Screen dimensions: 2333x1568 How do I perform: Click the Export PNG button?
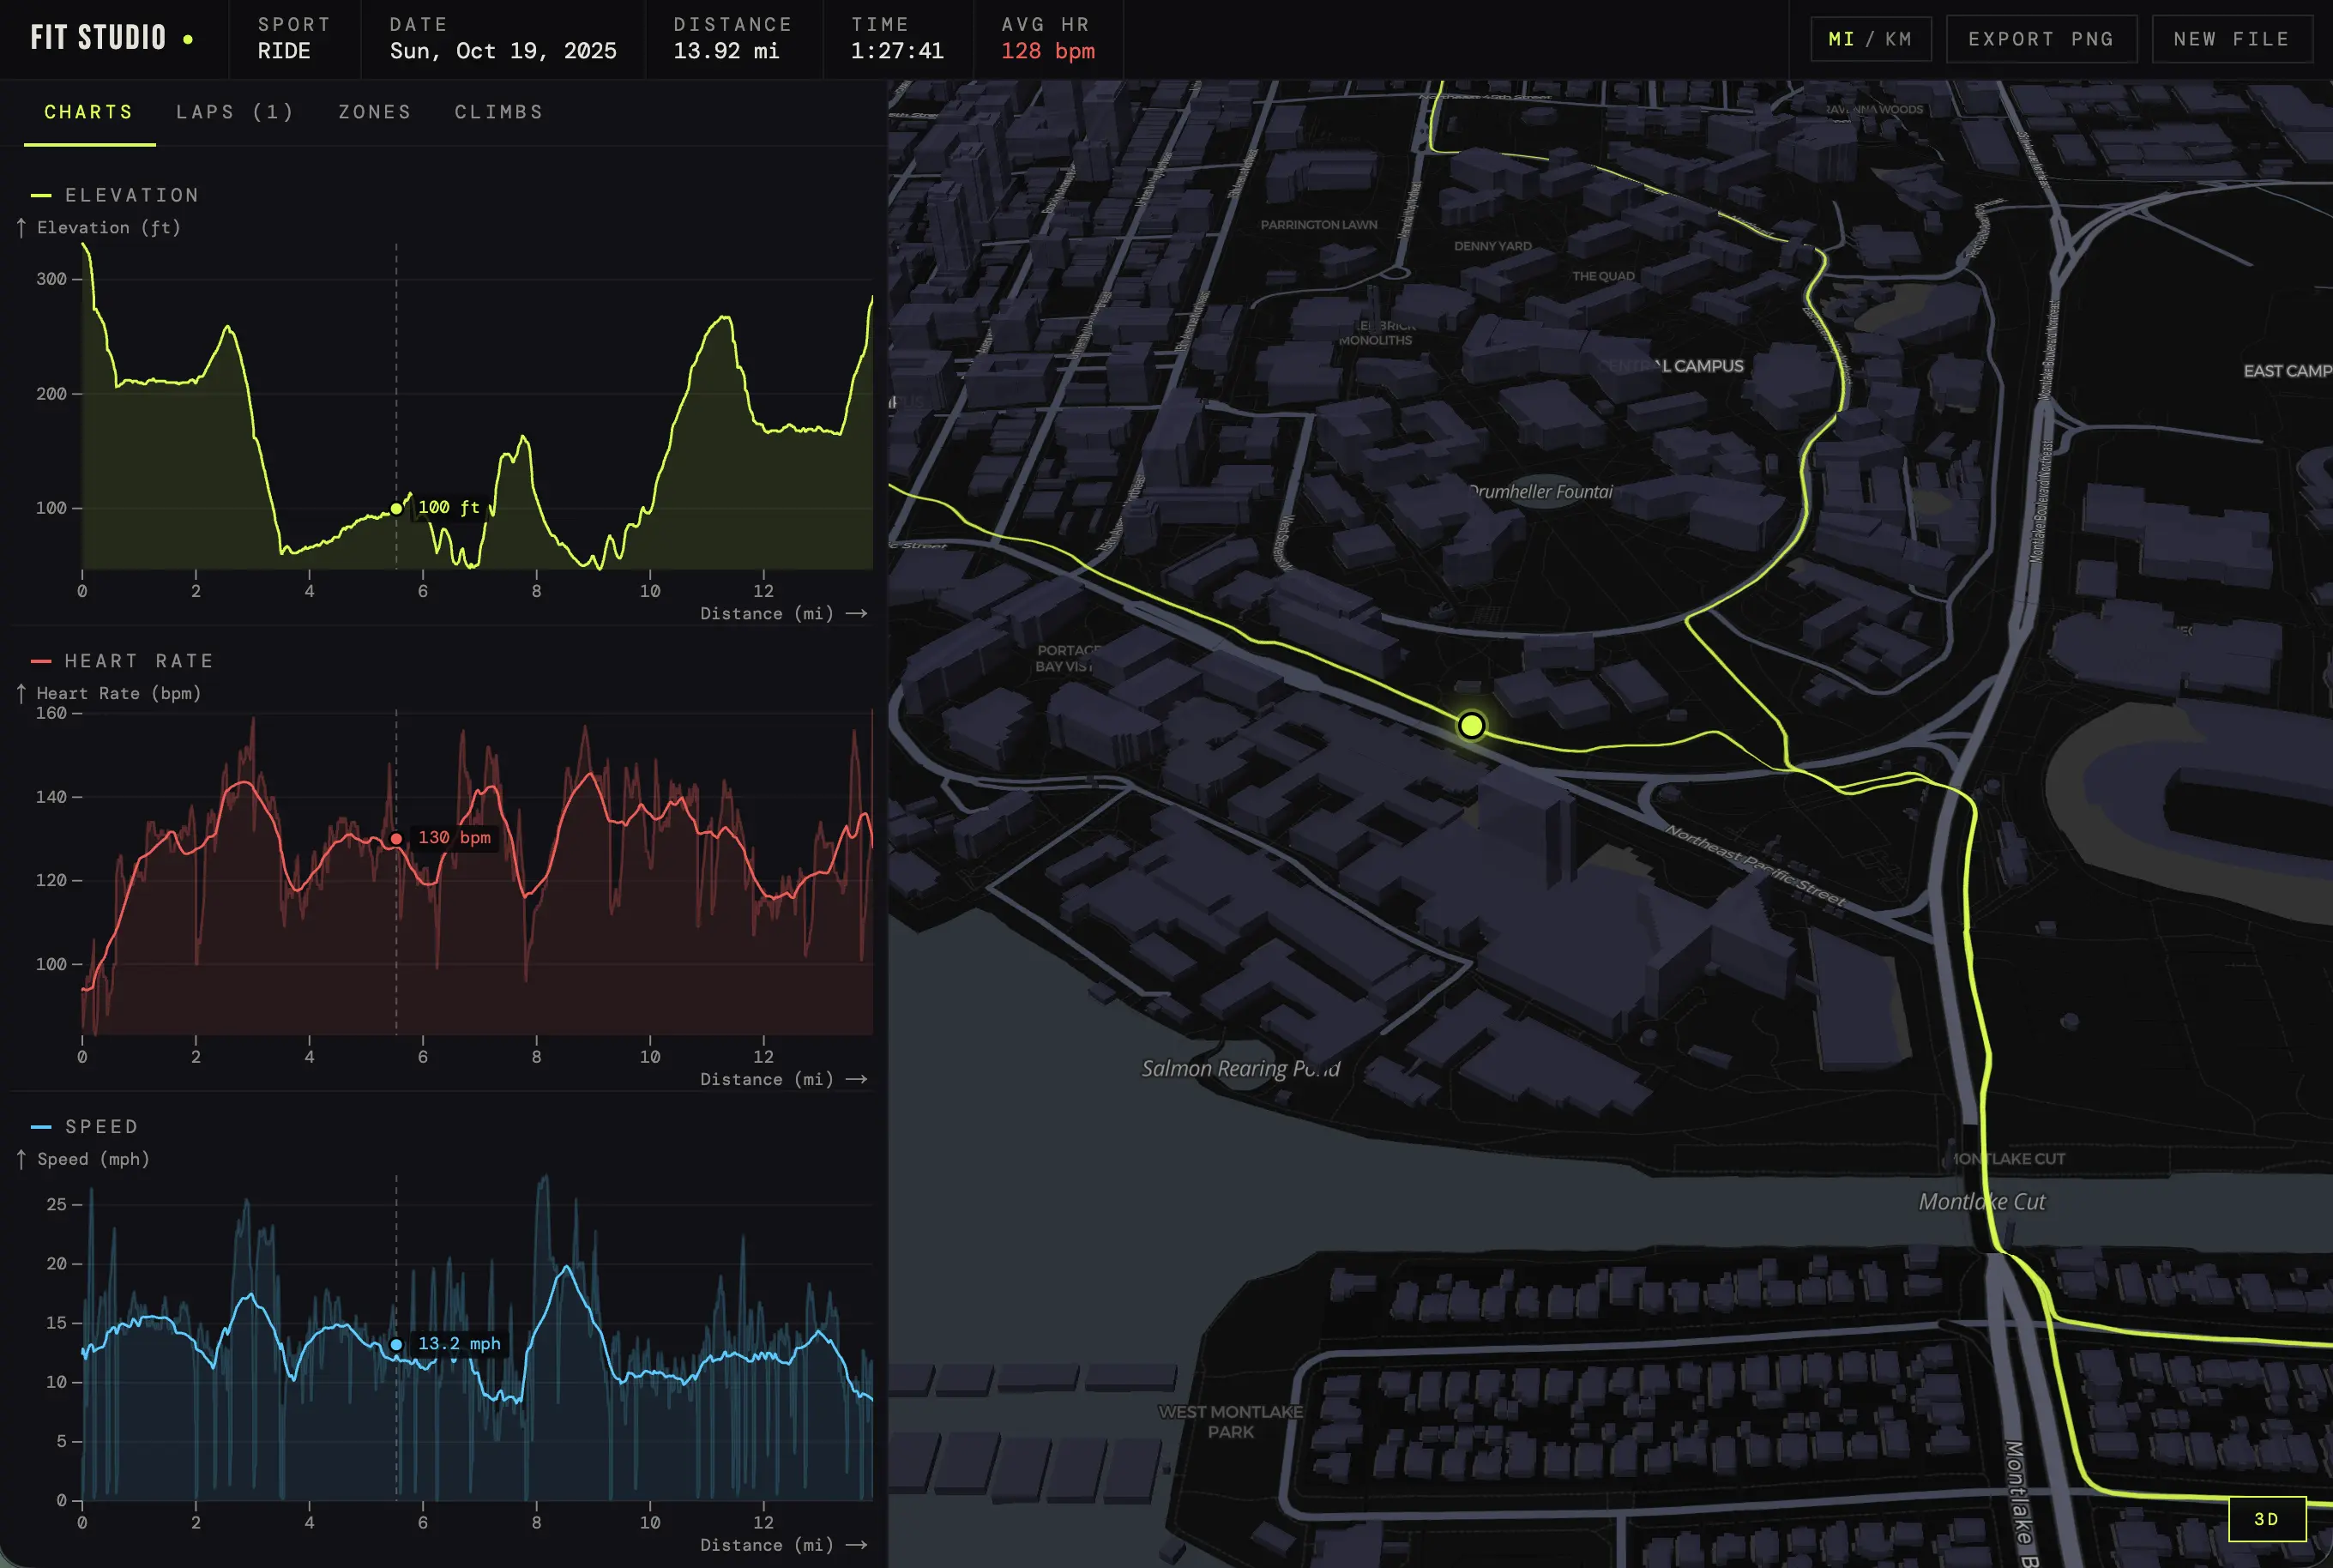pyautogui.click(x=2041, y=39)
